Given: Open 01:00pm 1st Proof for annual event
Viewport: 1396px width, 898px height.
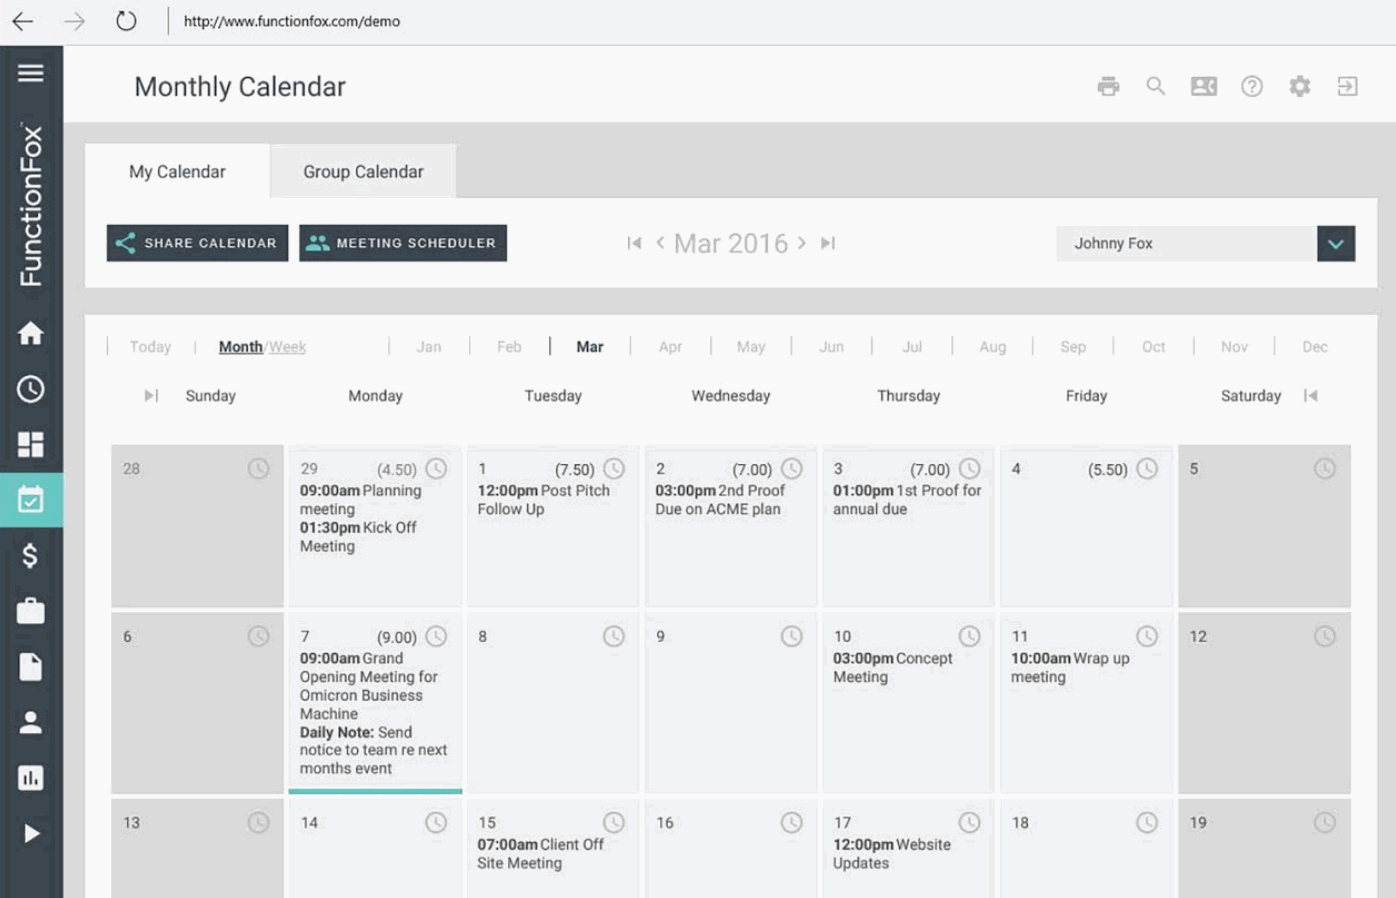Looking at the screenshot, I should (907, 500).
